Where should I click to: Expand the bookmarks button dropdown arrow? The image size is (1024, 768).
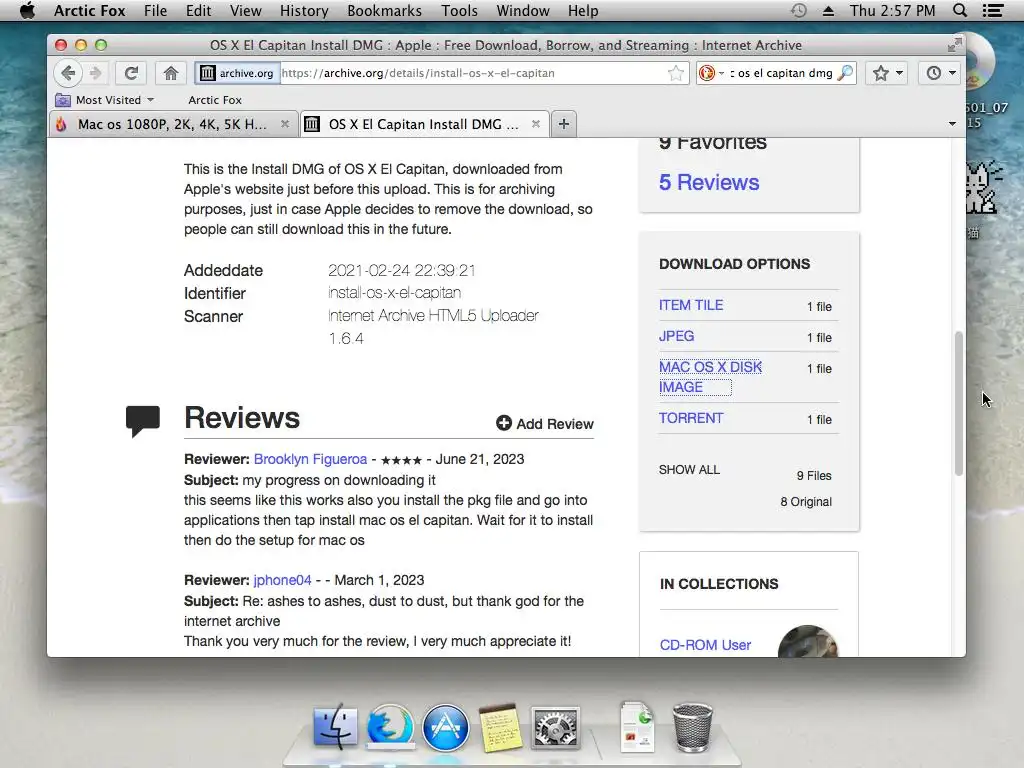899,73
